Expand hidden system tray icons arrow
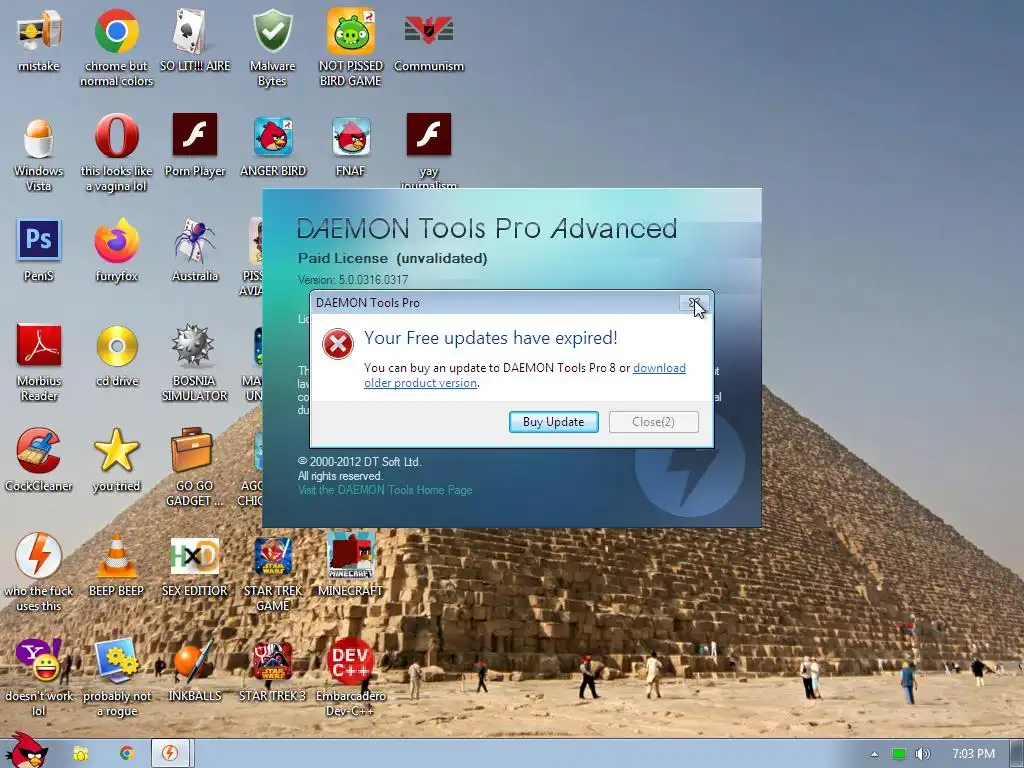The width and height of the screenshot is (1024, 768). click(874, 754)
